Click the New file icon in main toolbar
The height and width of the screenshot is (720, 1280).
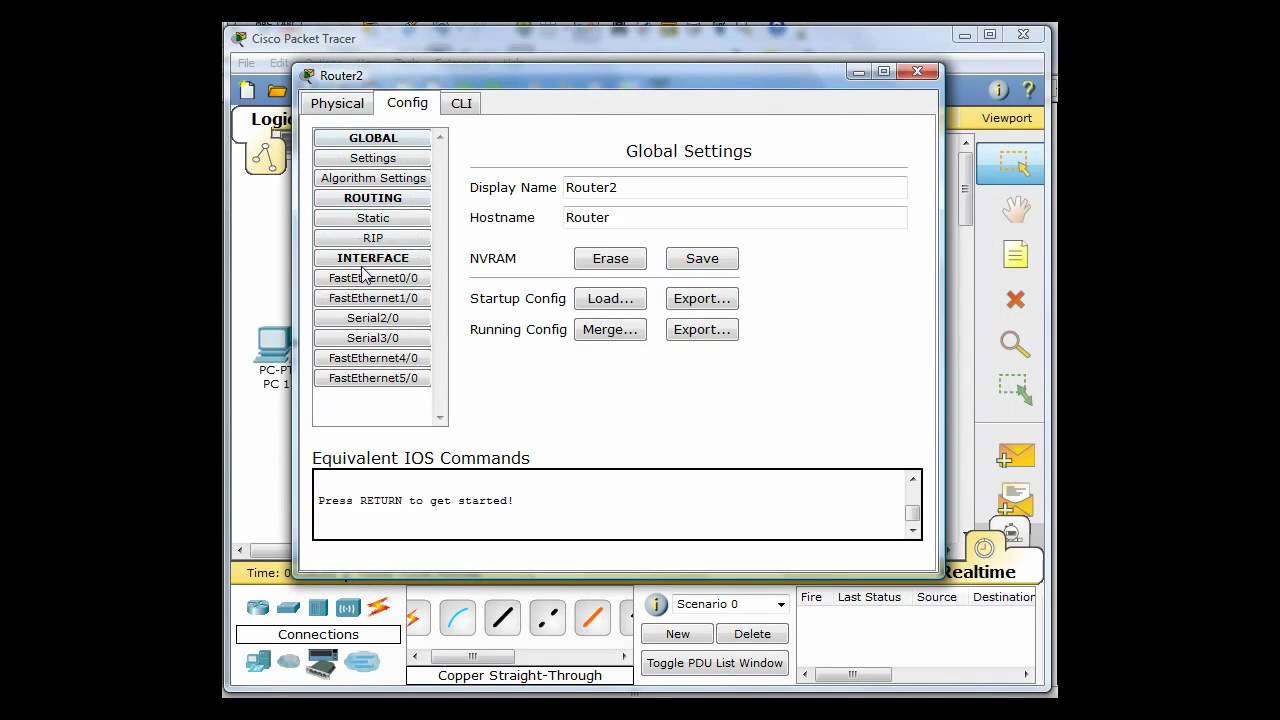point(247,91)
